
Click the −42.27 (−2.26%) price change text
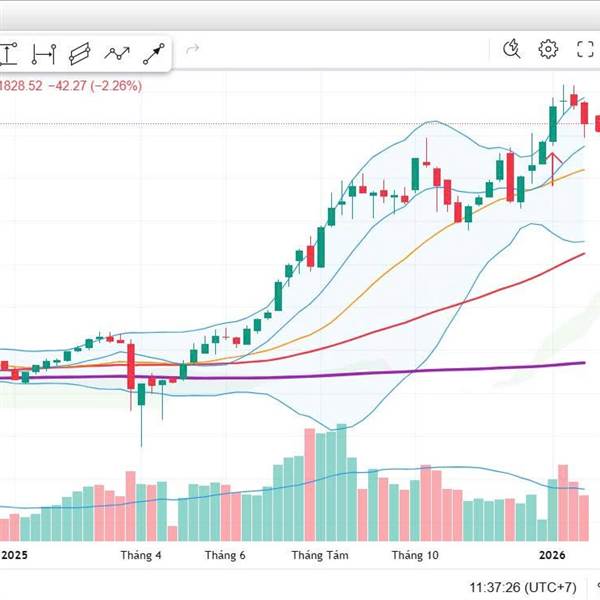point(94,86)
